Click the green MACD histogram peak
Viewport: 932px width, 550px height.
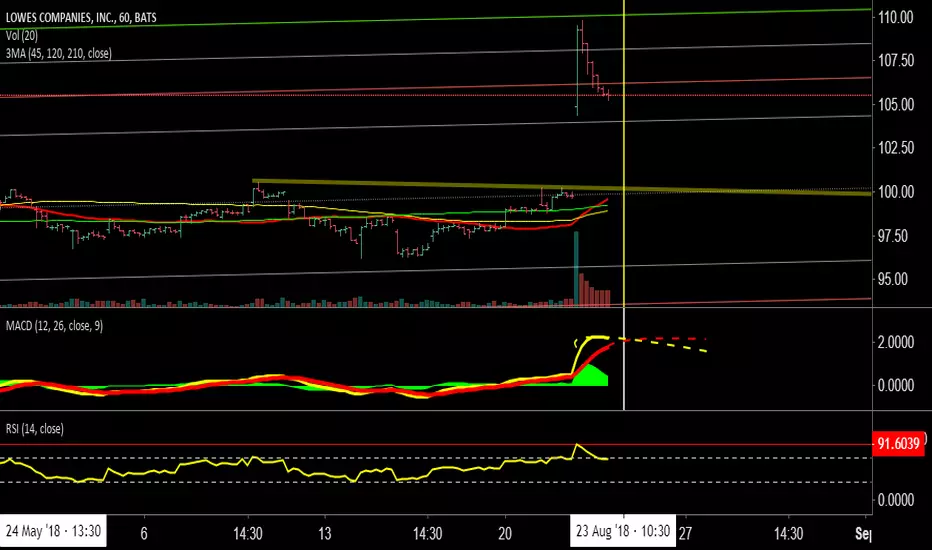[590, 375]
